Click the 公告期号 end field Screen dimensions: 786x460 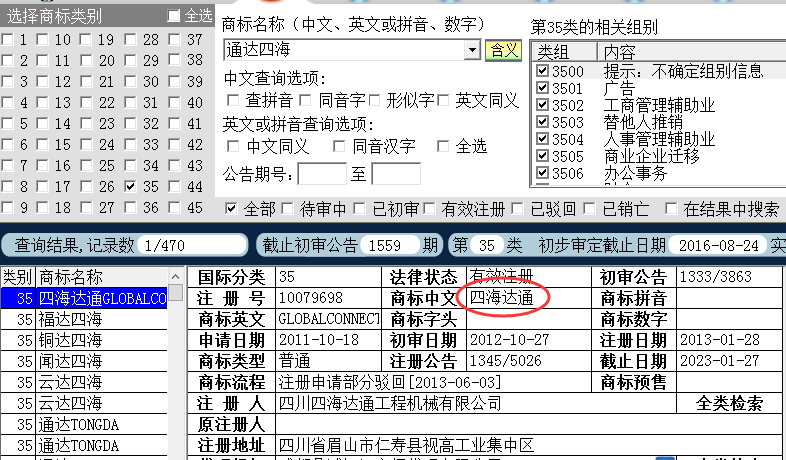click(396, 174)
